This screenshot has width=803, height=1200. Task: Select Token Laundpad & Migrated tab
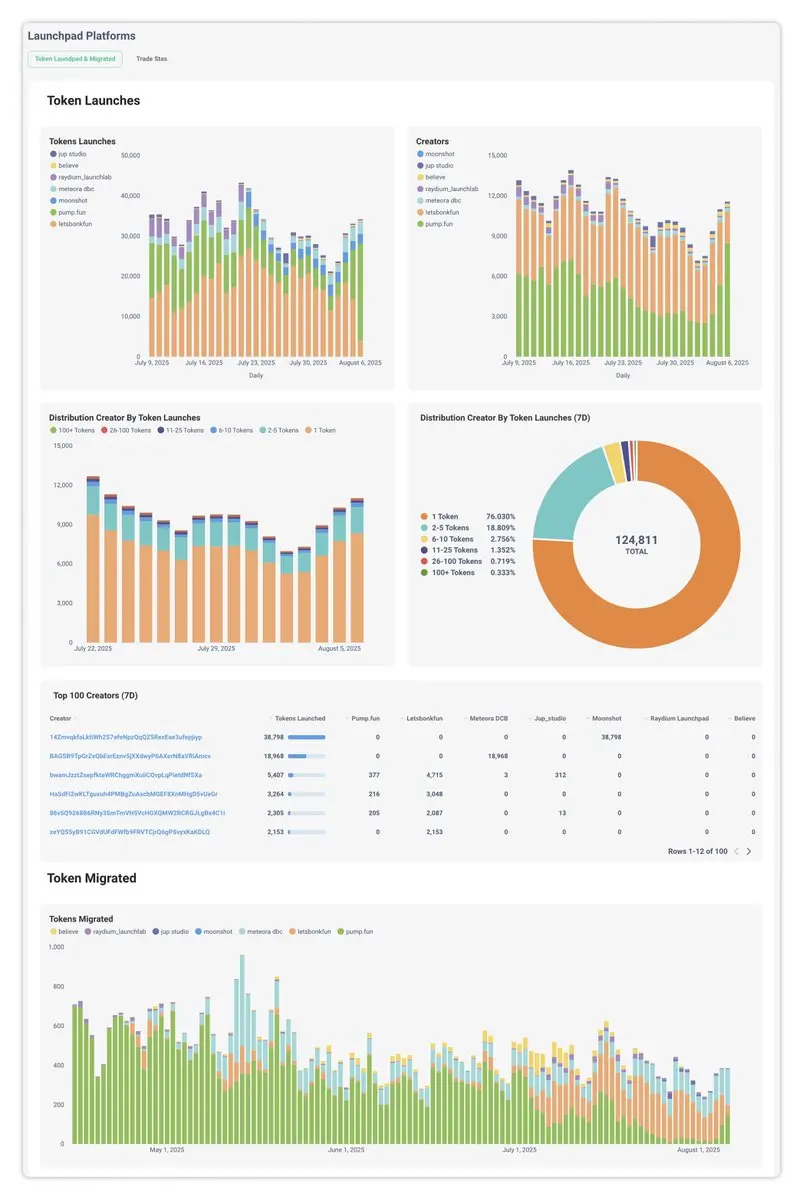(x=75, y=59)
